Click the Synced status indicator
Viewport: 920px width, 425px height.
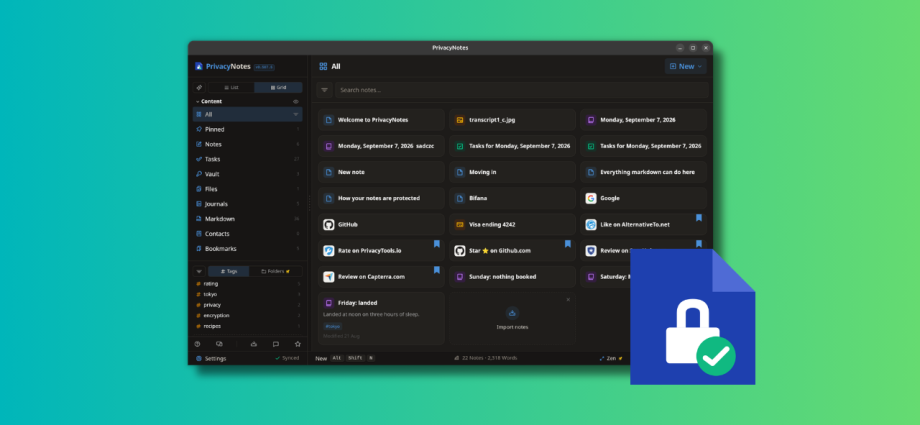pos(287,358)
